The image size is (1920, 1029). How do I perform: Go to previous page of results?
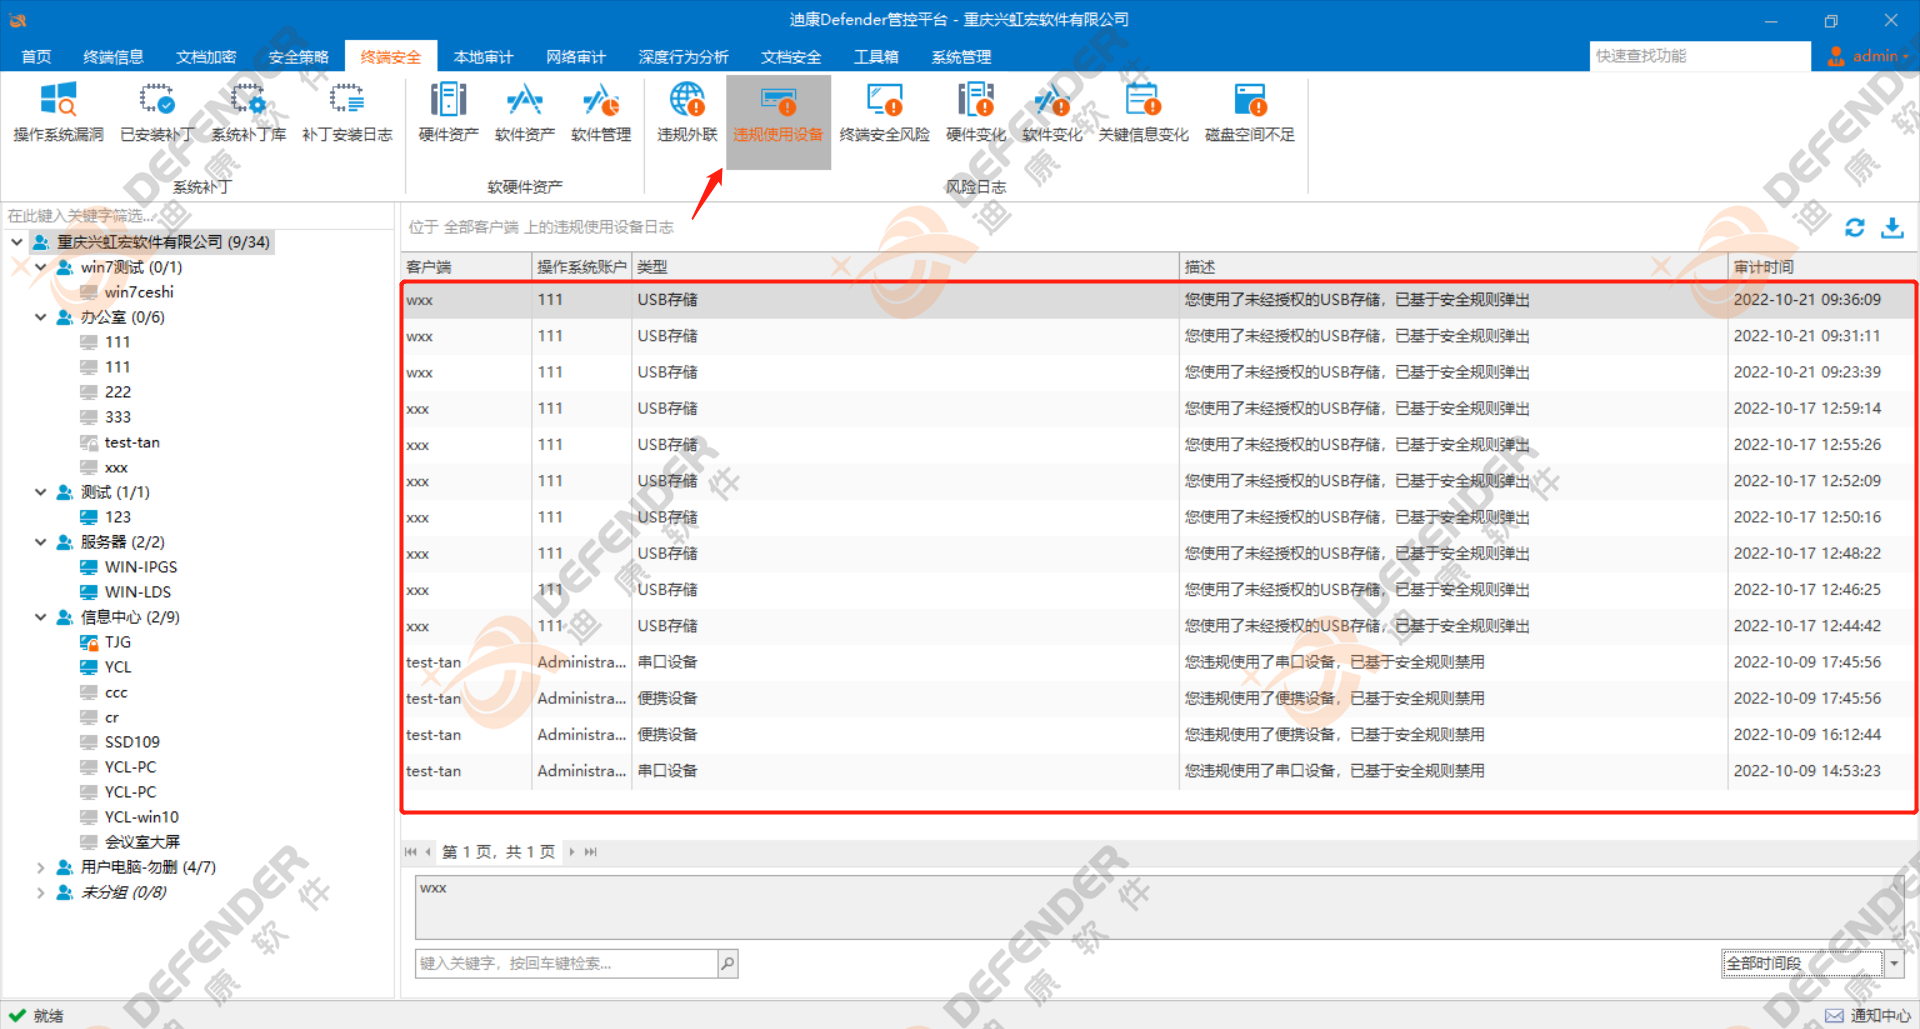tap(428, 852)
